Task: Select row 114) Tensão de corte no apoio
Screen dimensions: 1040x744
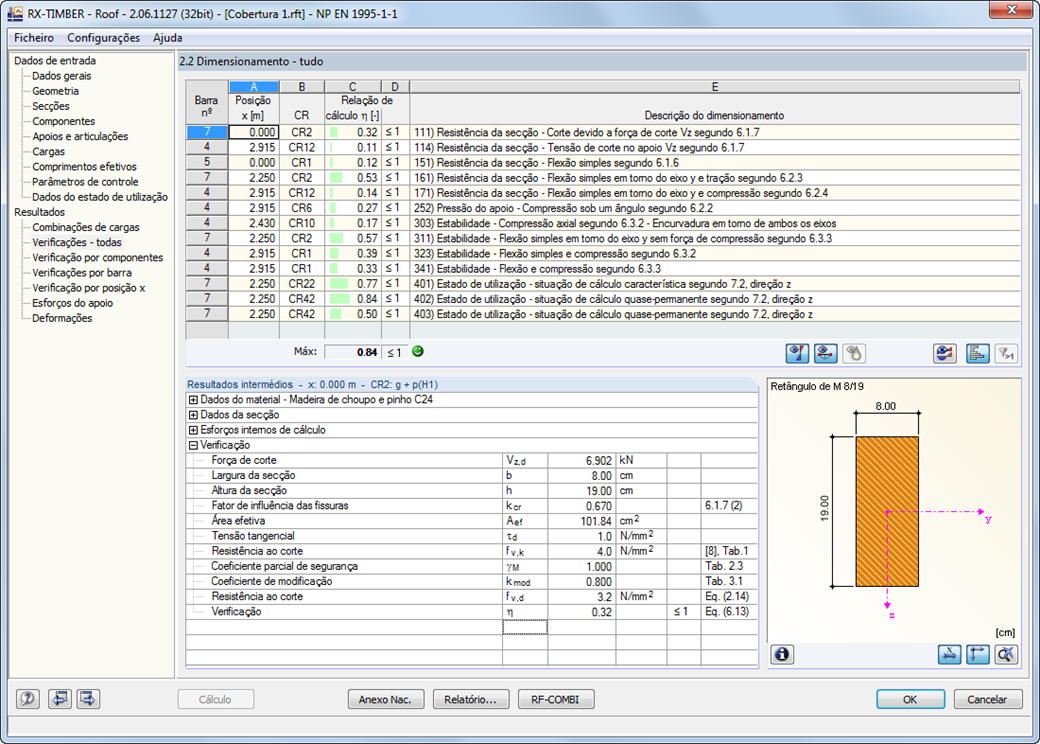Action: (x=603, y=147)
